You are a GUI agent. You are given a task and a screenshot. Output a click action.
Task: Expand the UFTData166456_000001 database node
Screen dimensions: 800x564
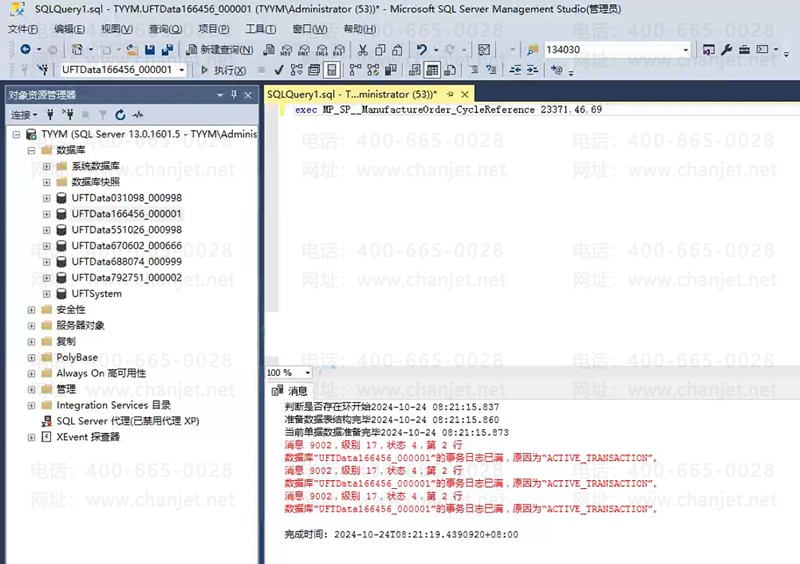click(x=46, y=214)
